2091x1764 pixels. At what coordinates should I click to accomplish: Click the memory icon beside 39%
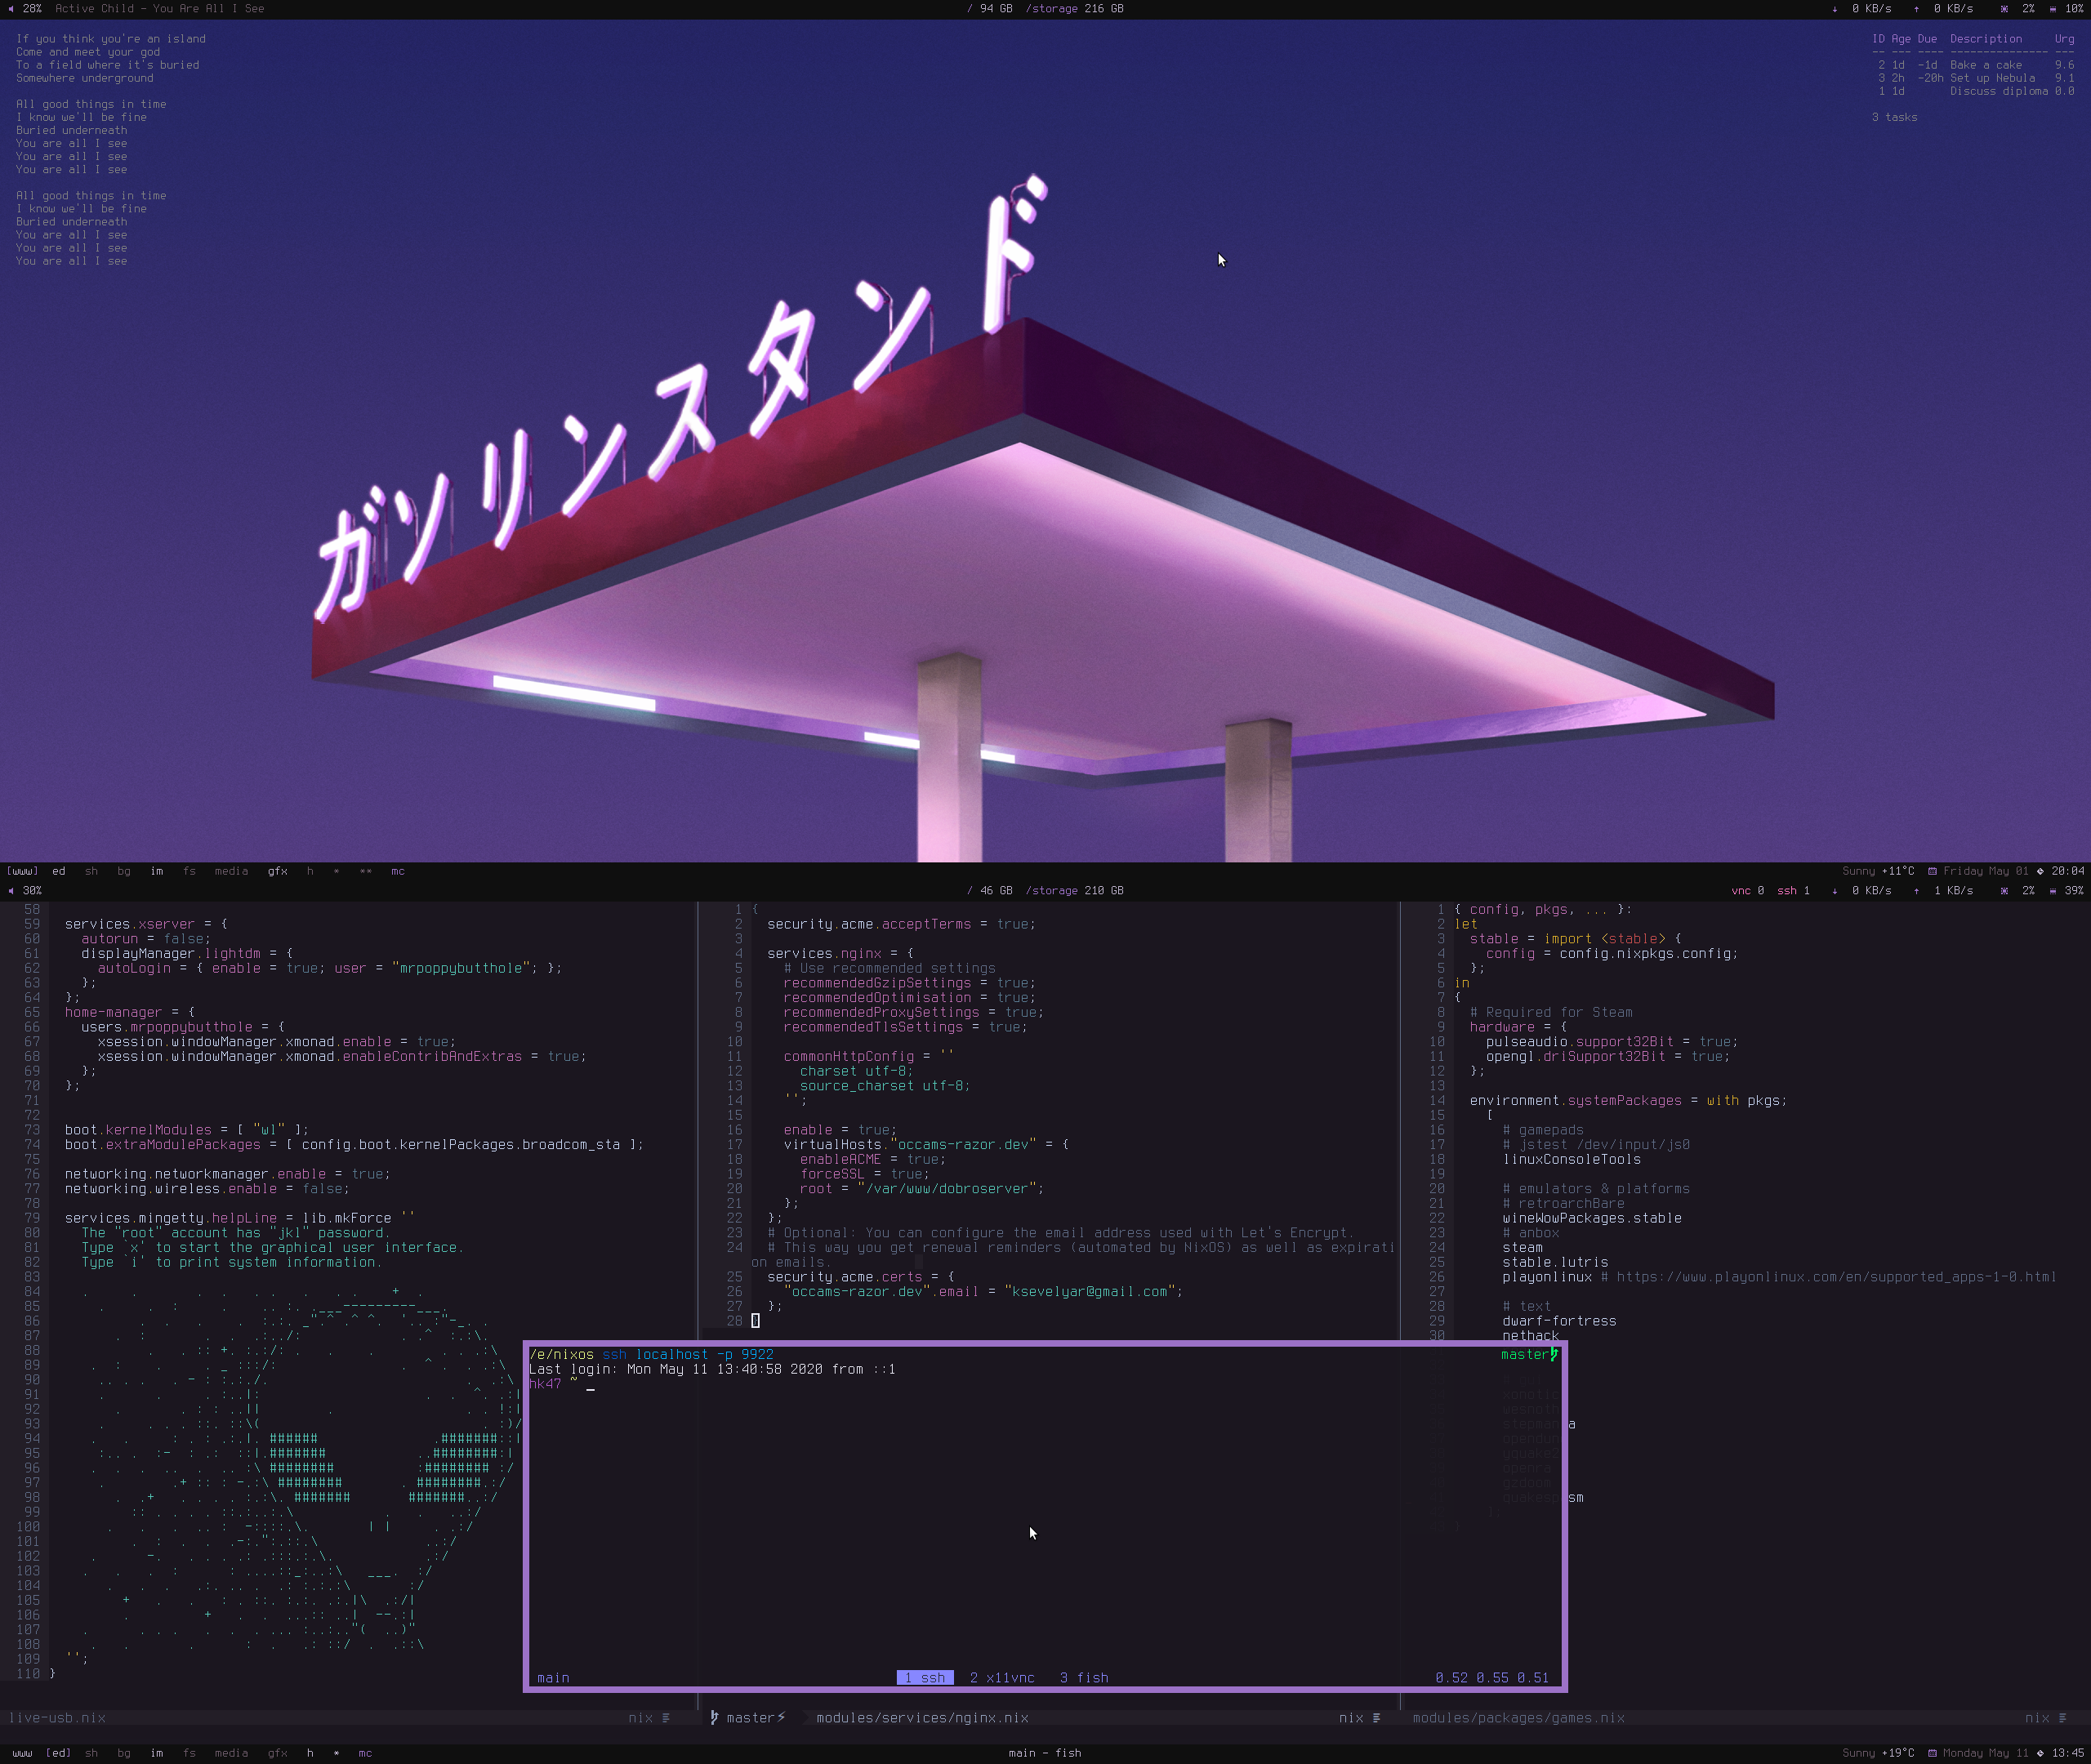coord(2052,890)
